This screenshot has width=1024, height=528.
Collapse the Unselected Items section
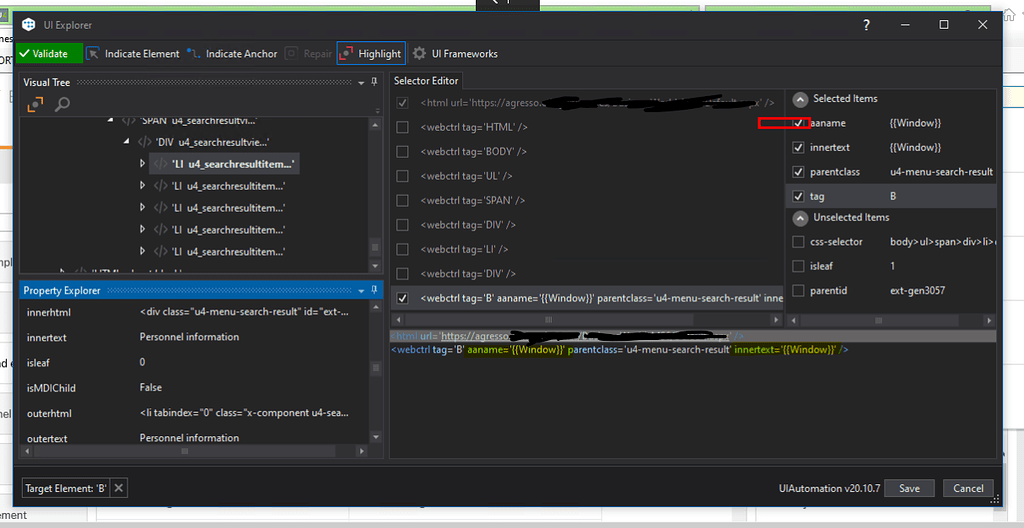799,218
